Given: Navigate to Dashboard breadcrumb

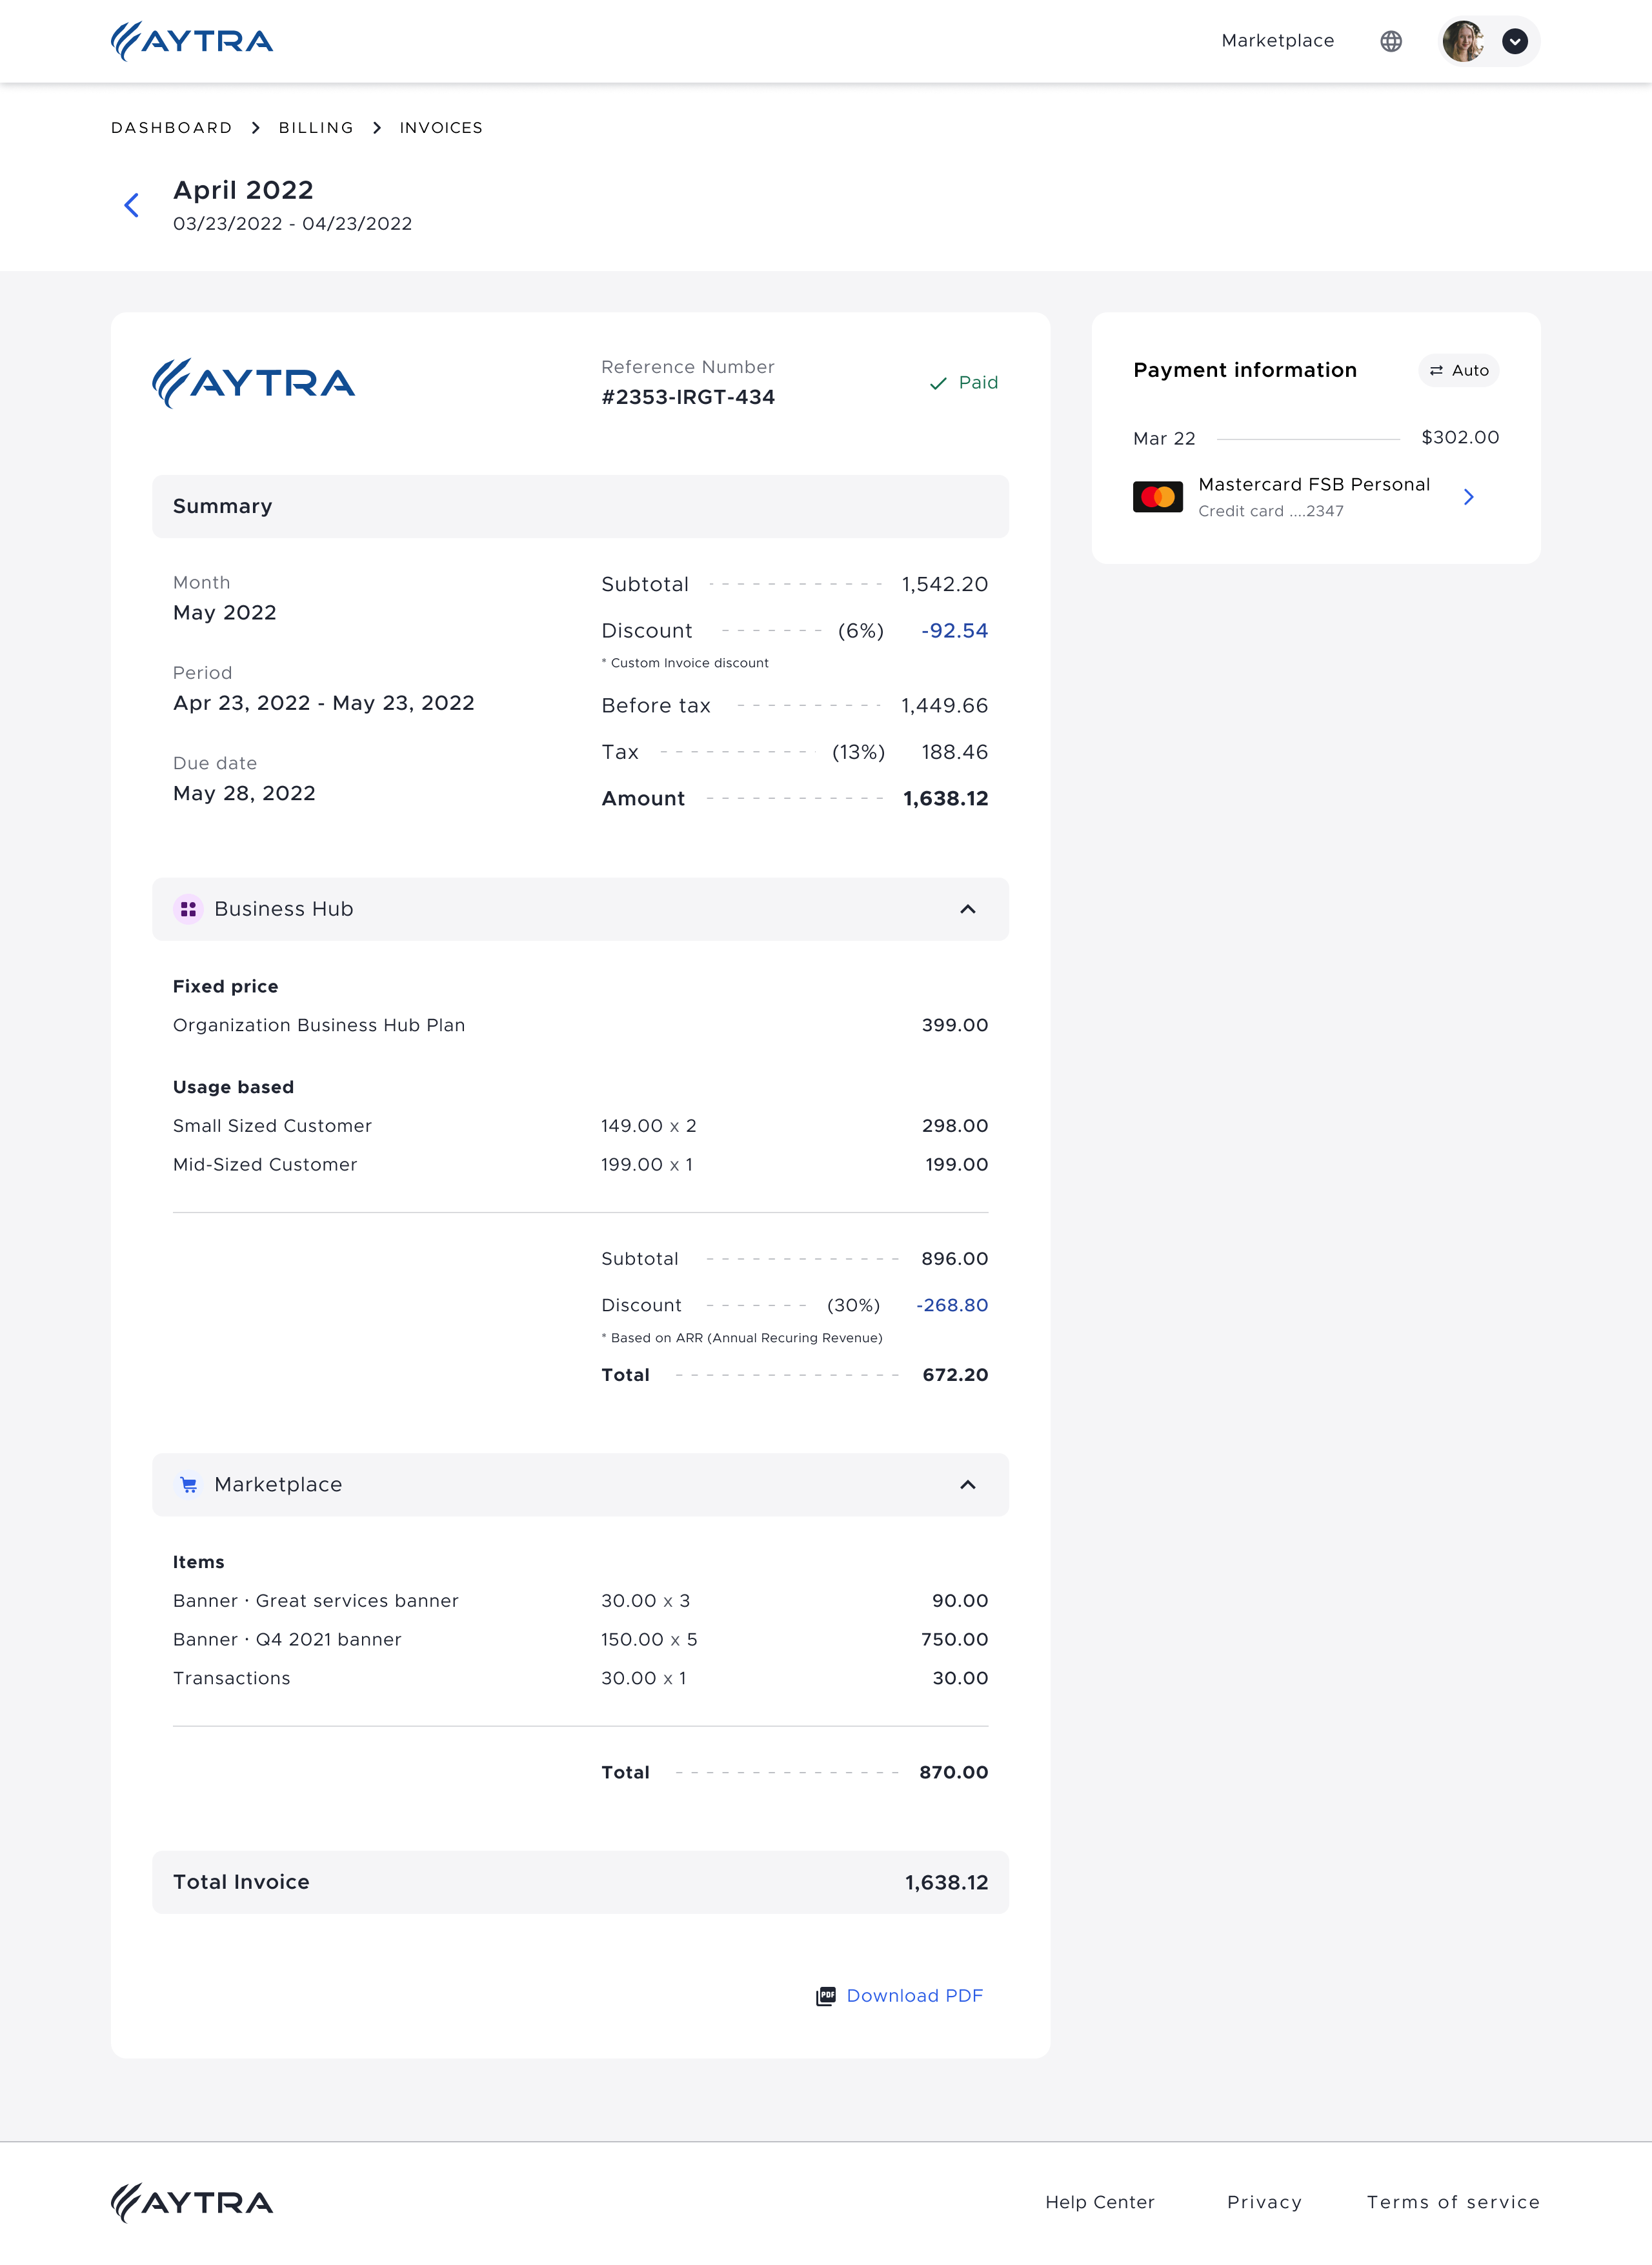Looking at the screenshot, I should coord(171,128).
